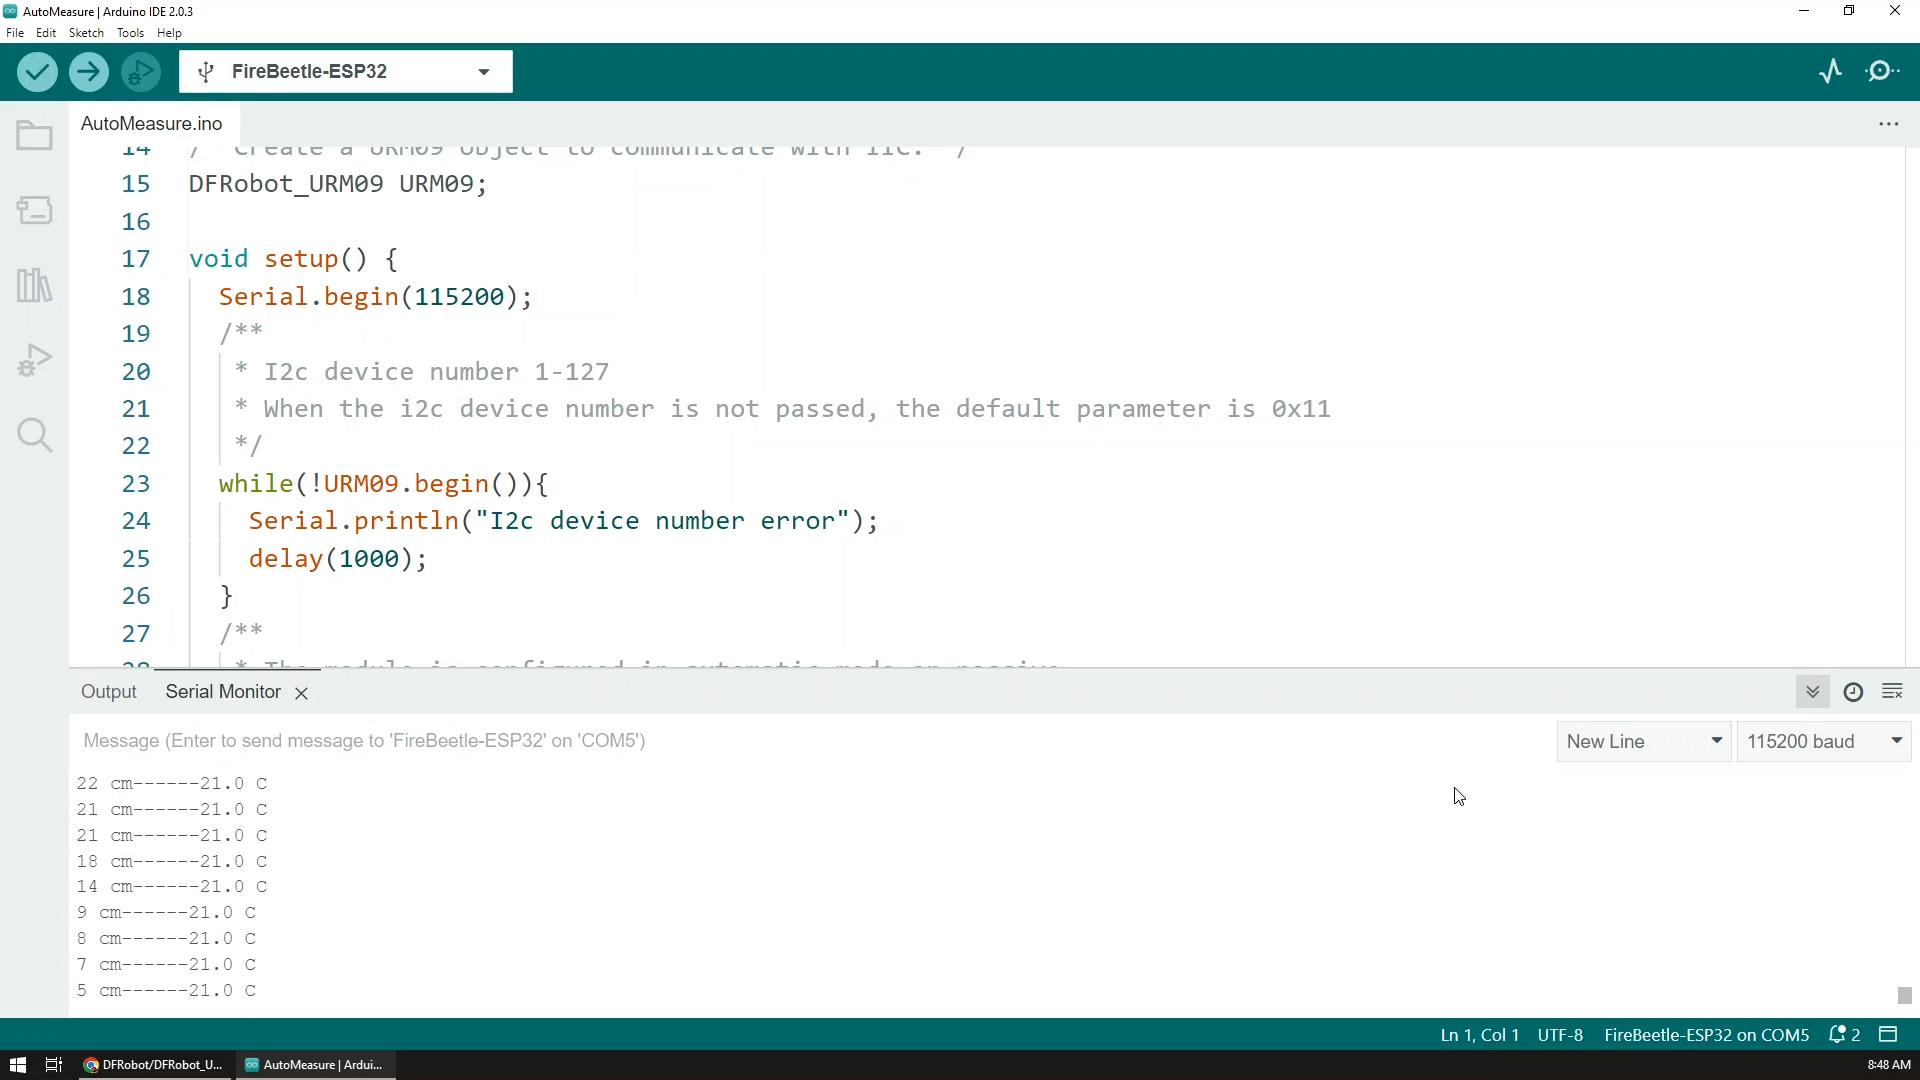Image resolution: width=1920 pixels, height=1080 pixels.
Task: Select the Output tab
Action: click(108, 691)
